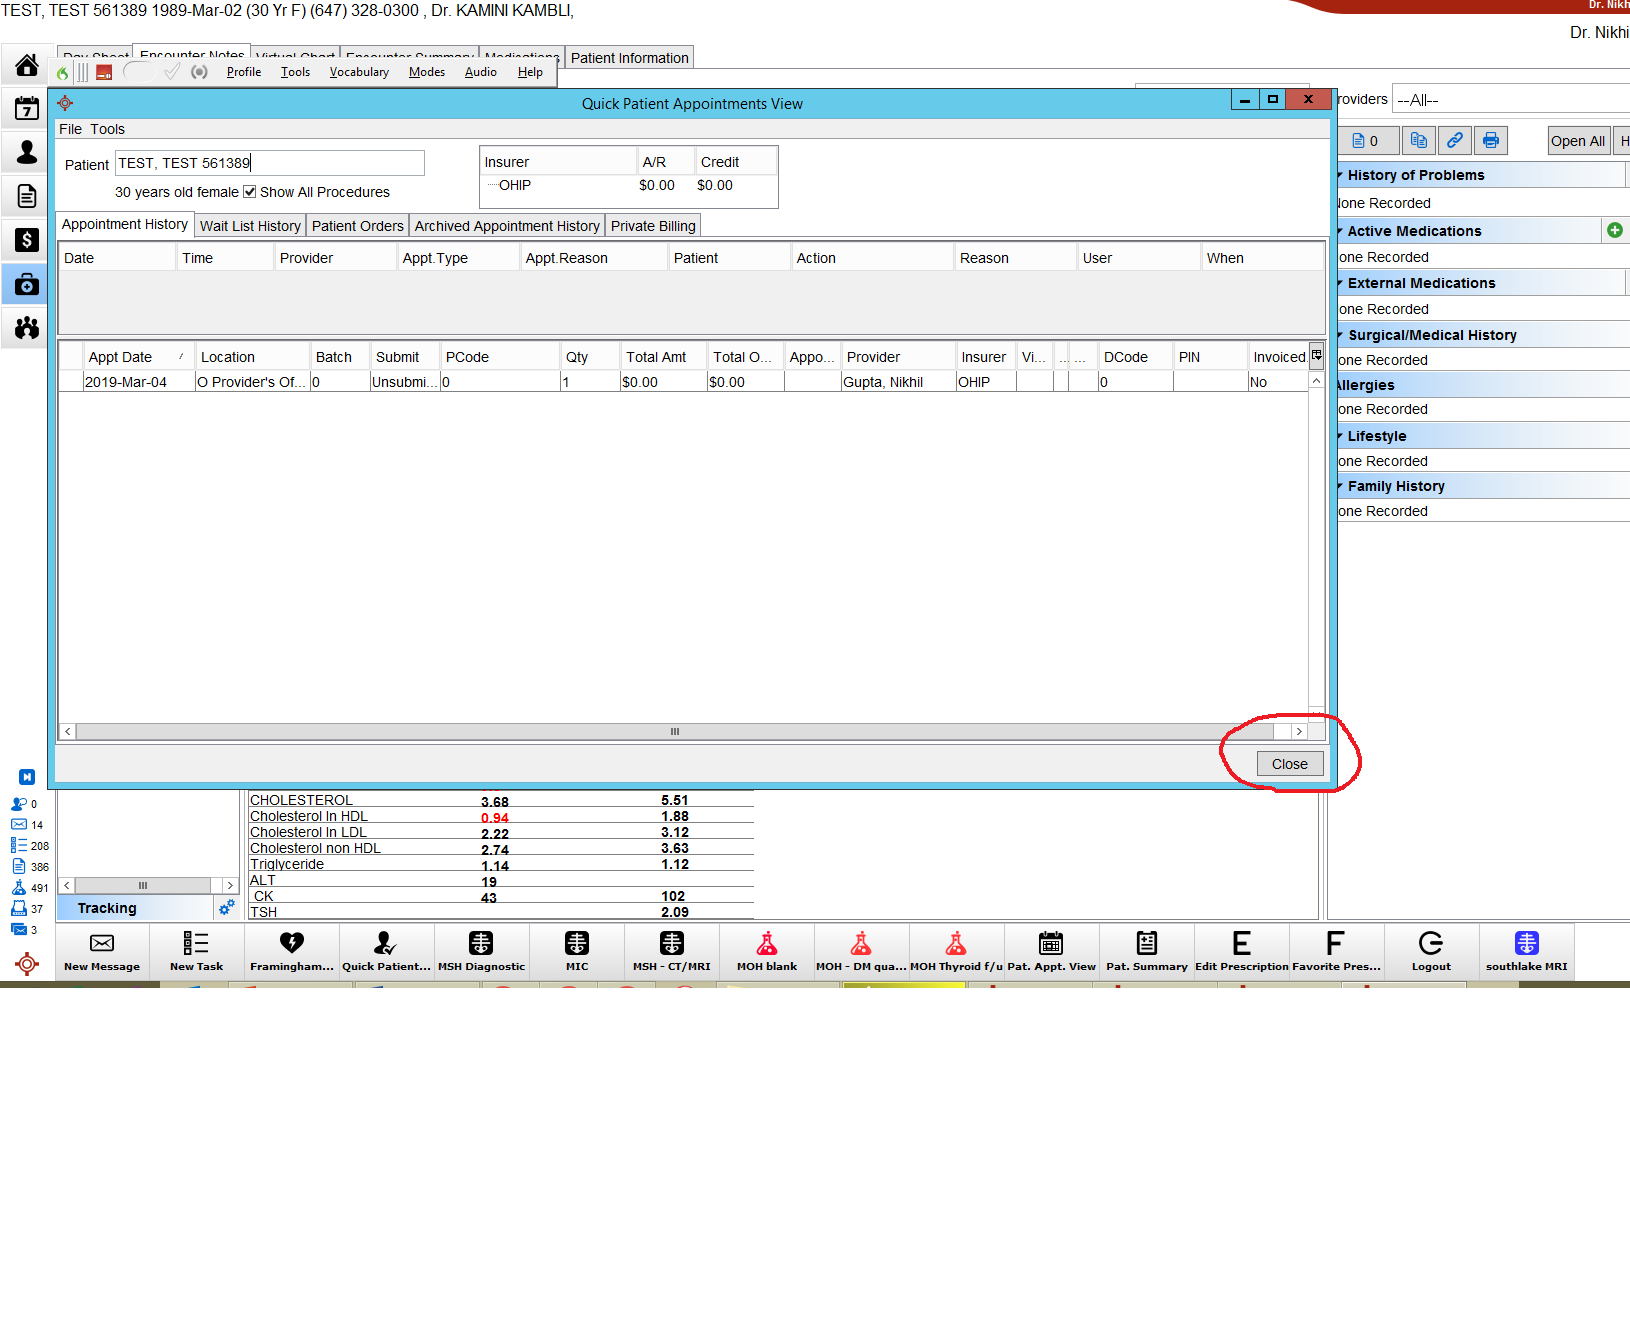Click the billing dollar sign icon
This screenshot has height=1336, width=1630.
pos(27,240)
